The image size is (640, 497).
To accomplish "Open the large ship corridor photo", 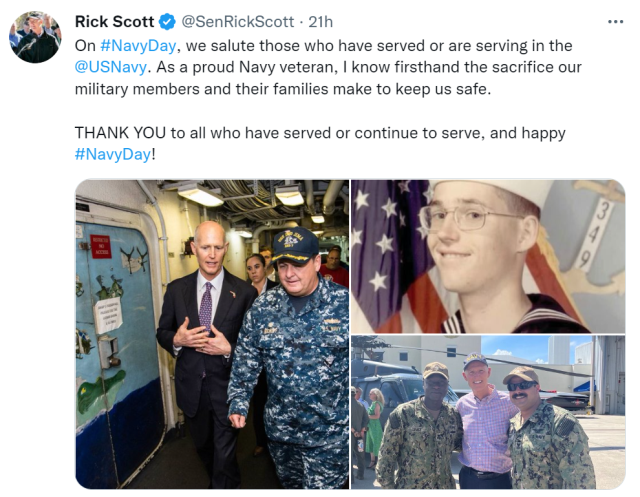I will tap(212, 334).
